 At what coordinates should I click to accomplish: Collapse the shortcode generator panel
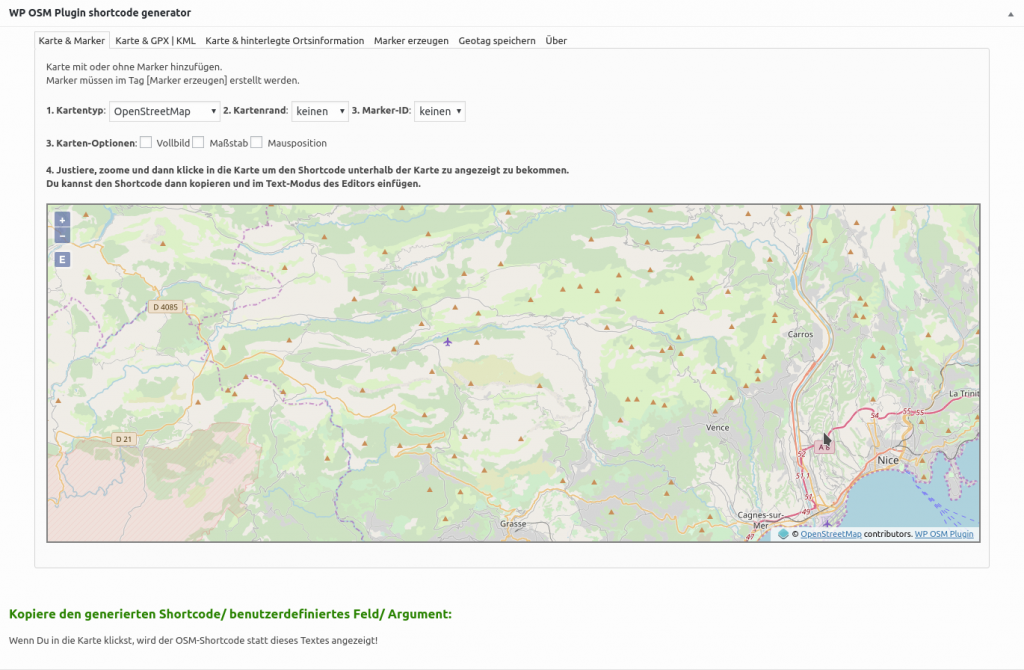pos(1012,13)
